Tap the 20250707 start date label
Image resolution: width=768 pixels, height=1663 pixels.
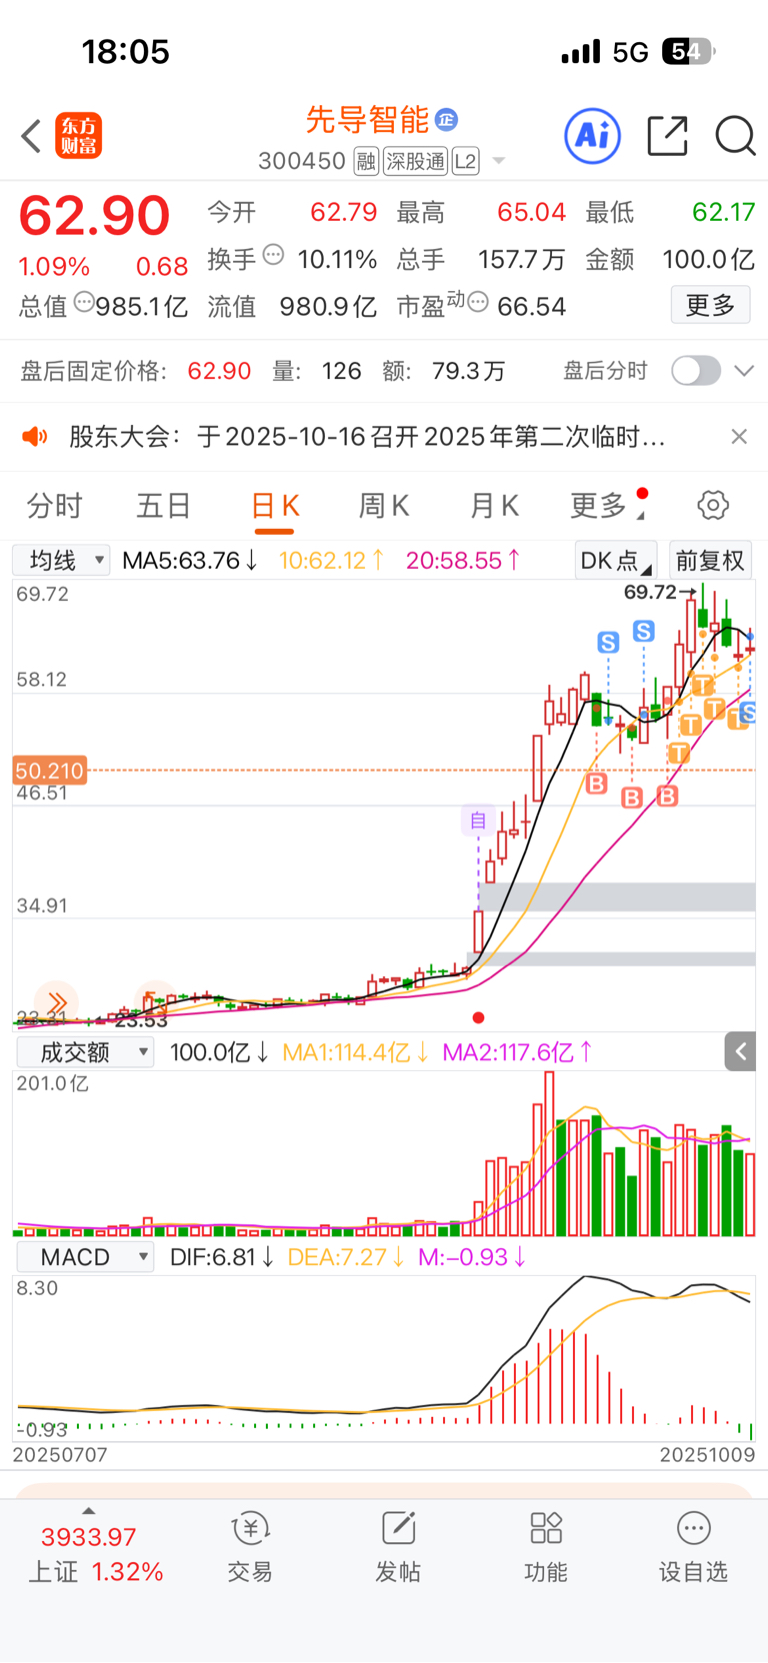pyautogui.click(x=60, y=1455)
